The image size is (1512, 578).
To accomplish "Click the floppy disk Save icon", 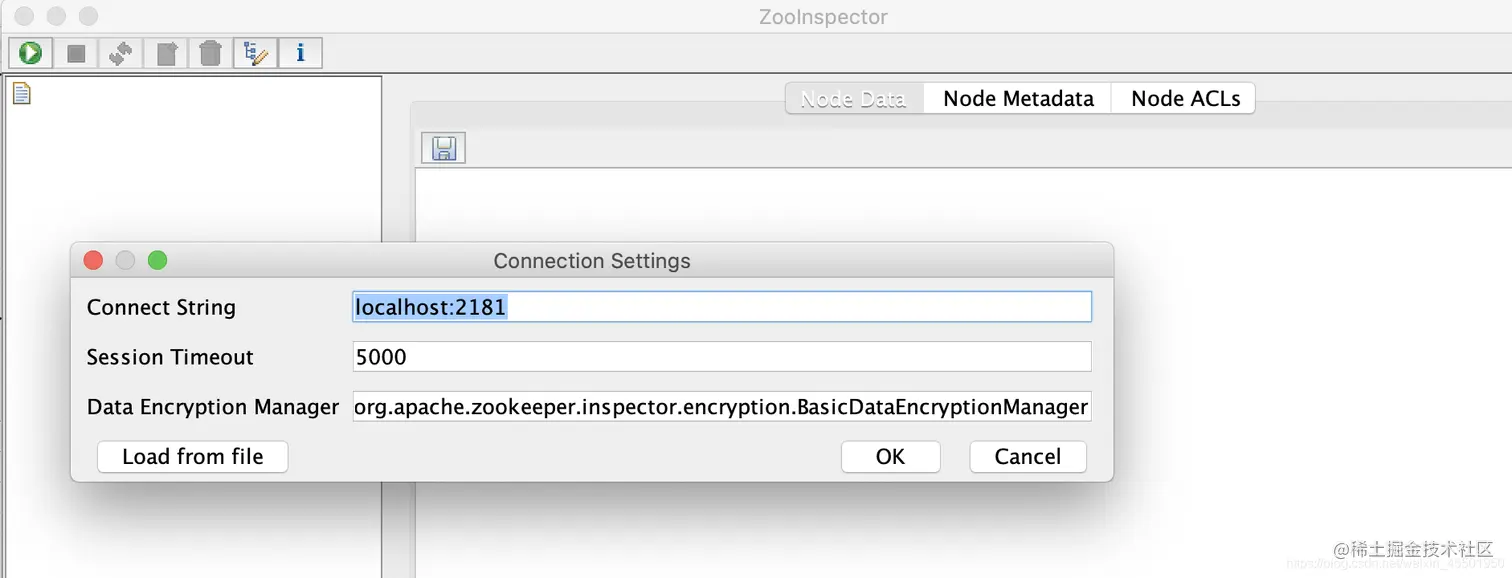I will pyautogui.click(x=443, y=148).
